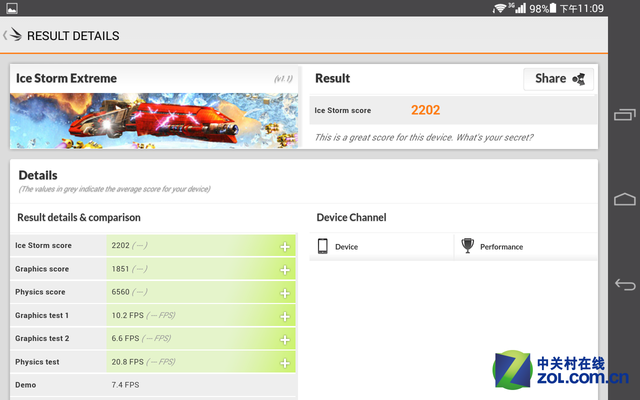
Task: Open the Device tab in Device Channel
Action: [381, 247]
